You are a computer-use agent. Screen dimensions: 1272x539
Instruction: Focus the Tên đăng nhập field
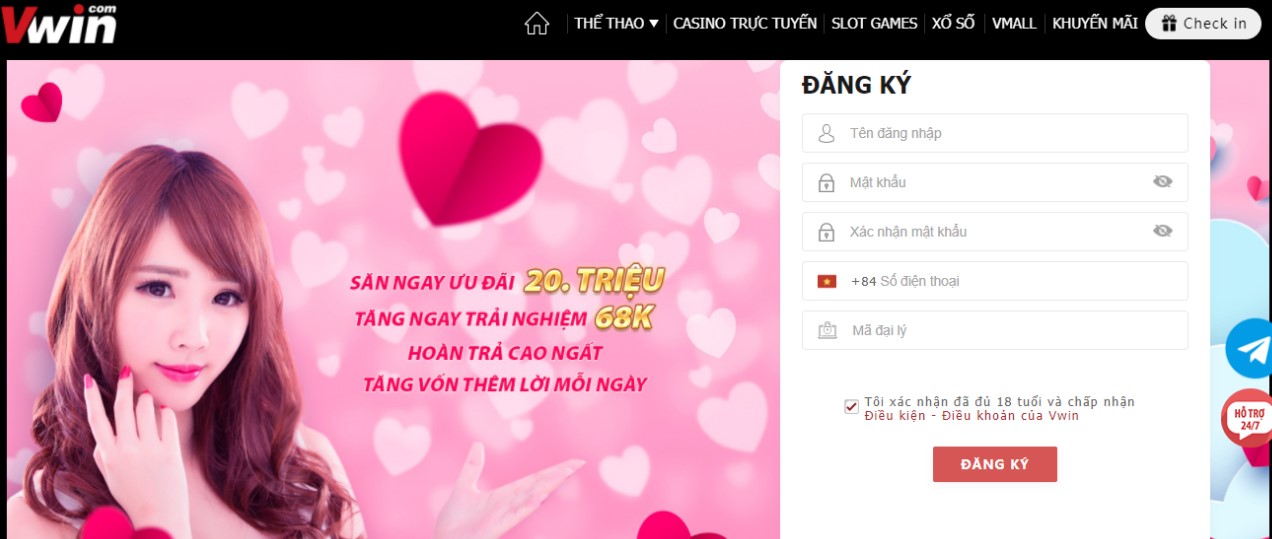pyautogui.click(x=995, y=133)
